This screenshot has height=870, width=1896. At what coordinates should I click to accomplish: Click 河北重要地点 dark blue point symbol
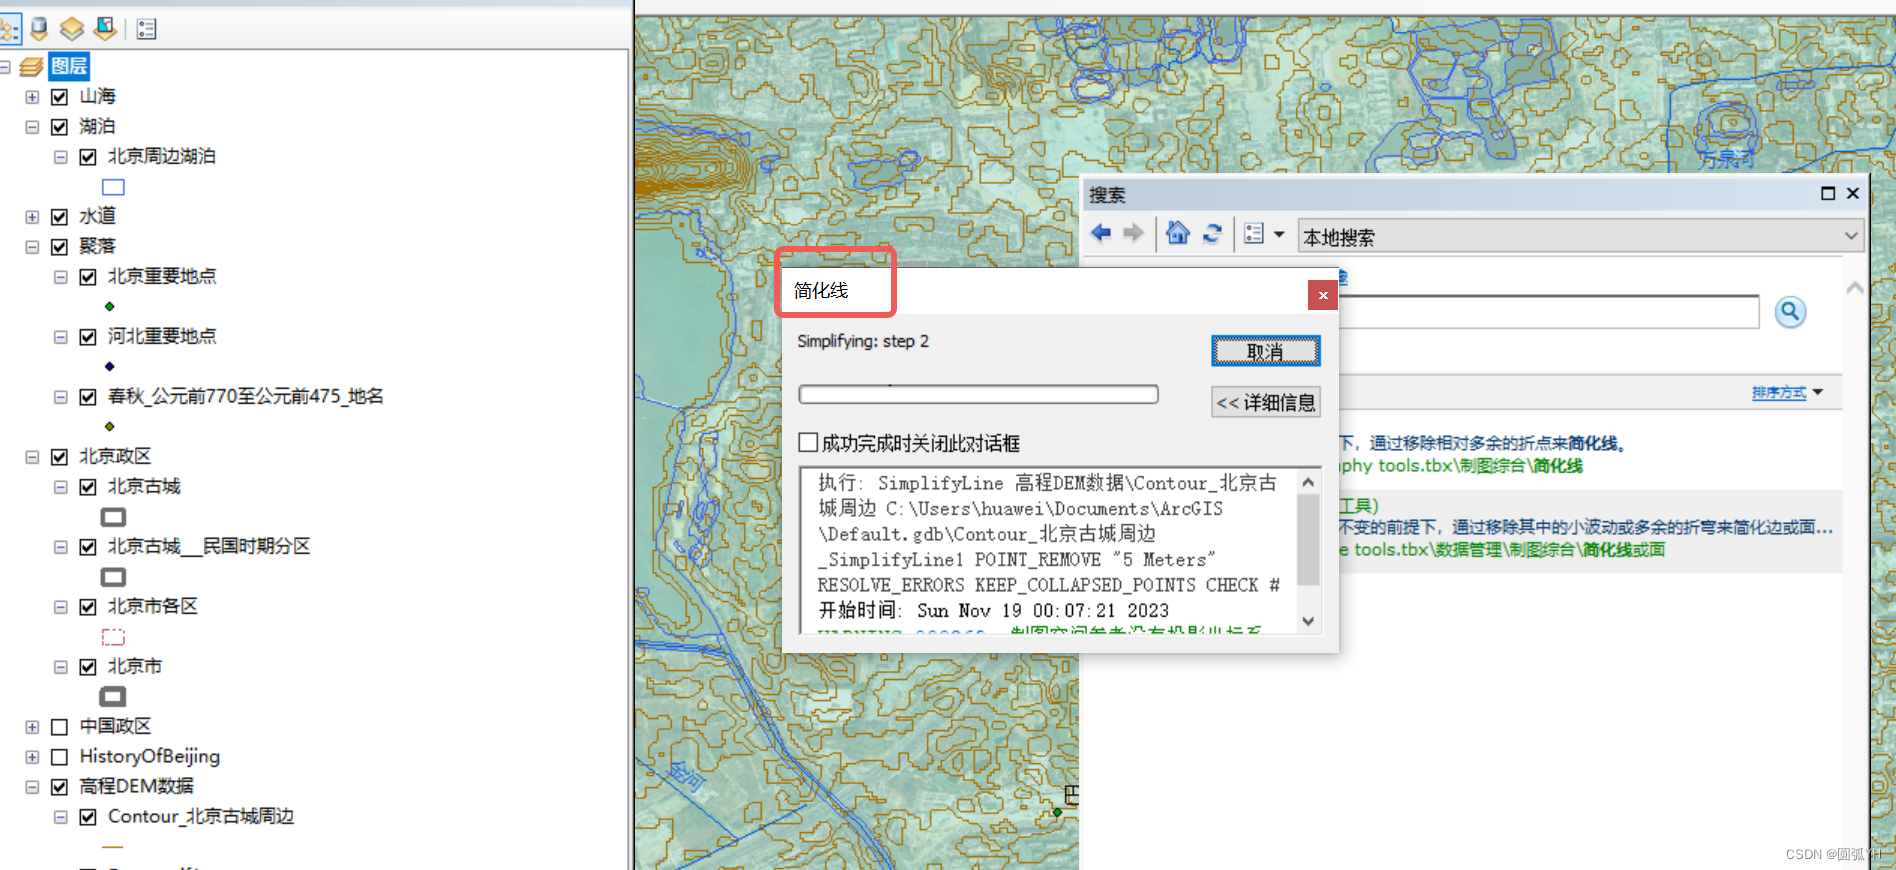tap(110, 367)
